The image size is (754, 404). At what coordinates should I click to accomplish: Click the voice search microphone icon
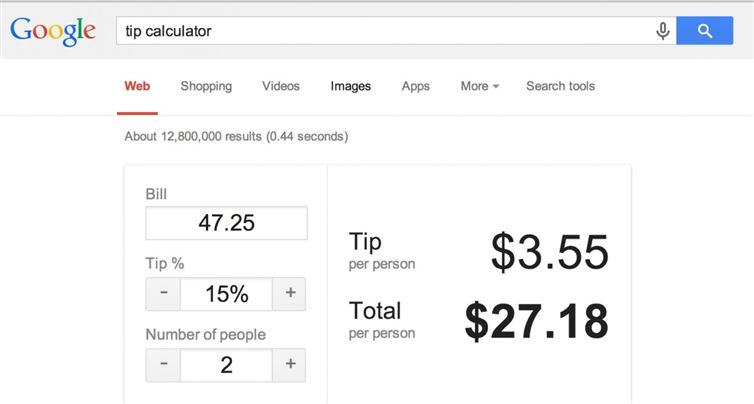[x=662, y=31]
